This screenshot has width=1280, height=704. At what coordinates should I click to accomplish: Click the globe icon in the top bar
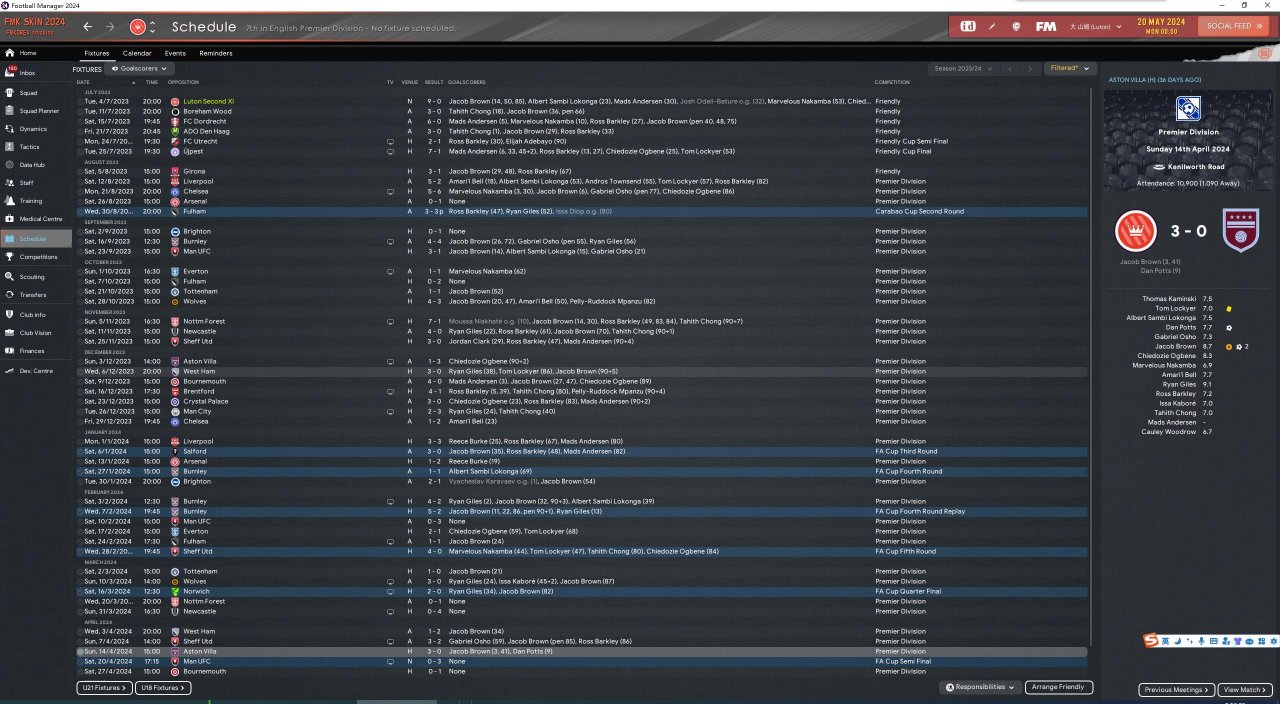click(1016, 26)
